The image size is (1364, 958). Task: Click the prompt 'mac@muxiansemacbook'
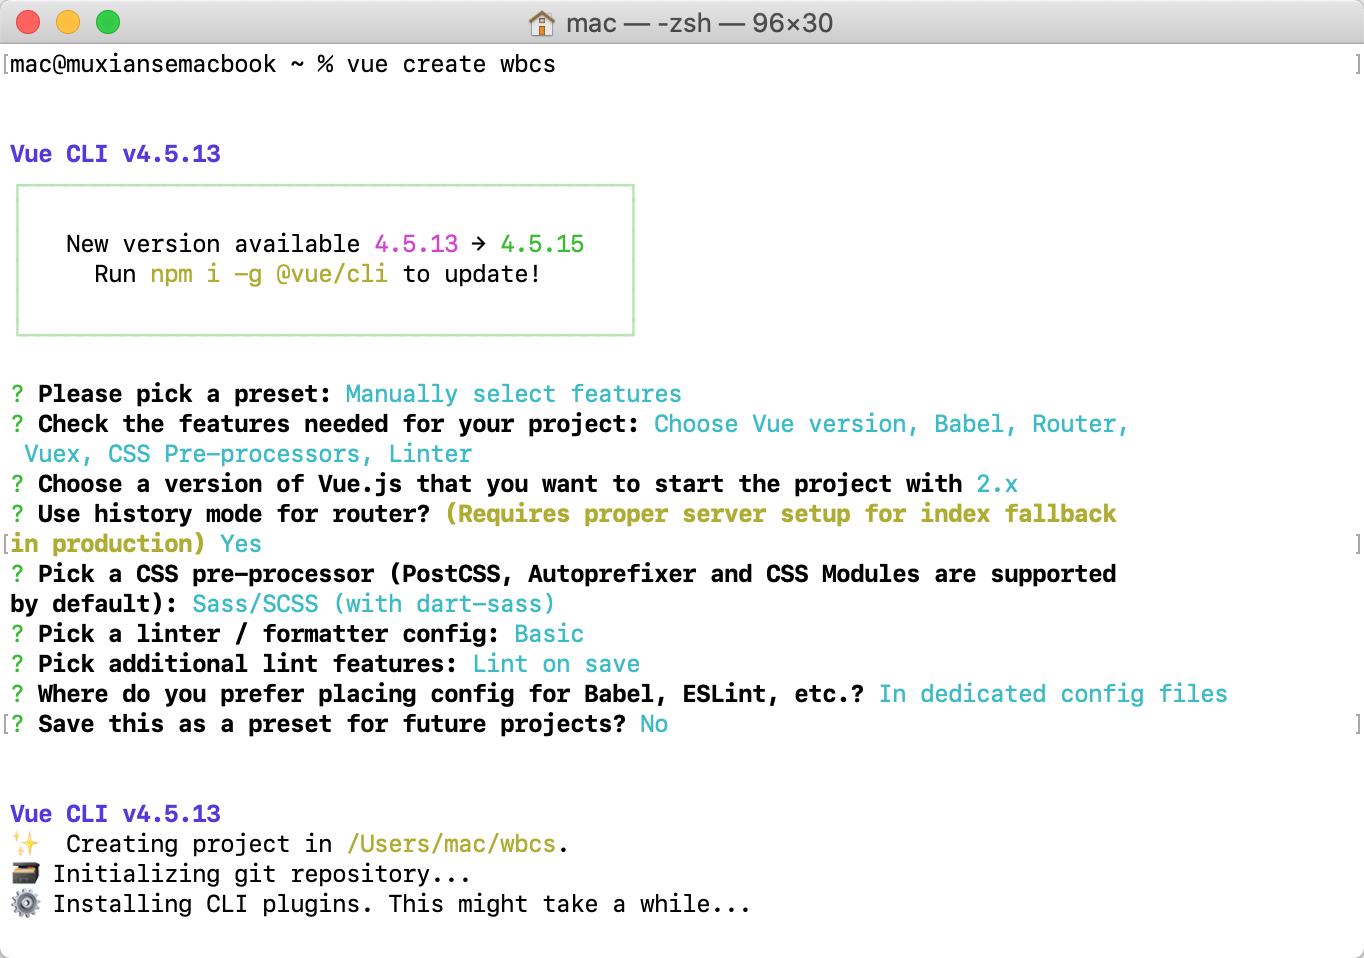[143, 64]
